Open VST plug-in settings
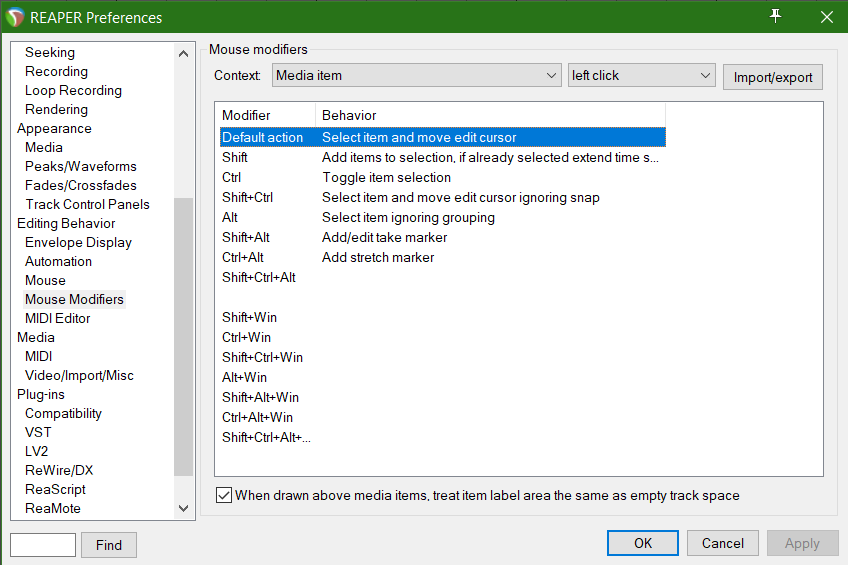848x565 pixels. coord(38,432)
